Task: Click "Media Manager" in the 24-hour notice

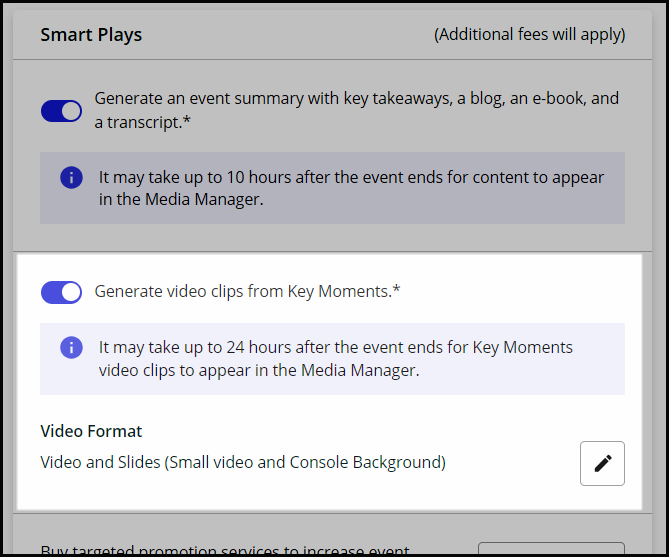Action: click(x=363, y=370)
